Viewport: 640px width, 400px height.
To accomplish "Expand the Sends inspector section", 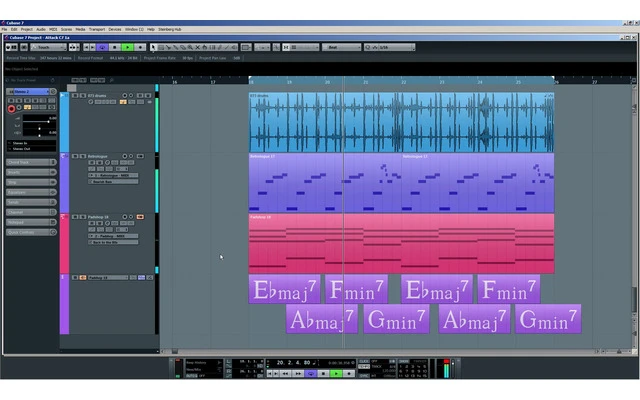I will [31, 202].
